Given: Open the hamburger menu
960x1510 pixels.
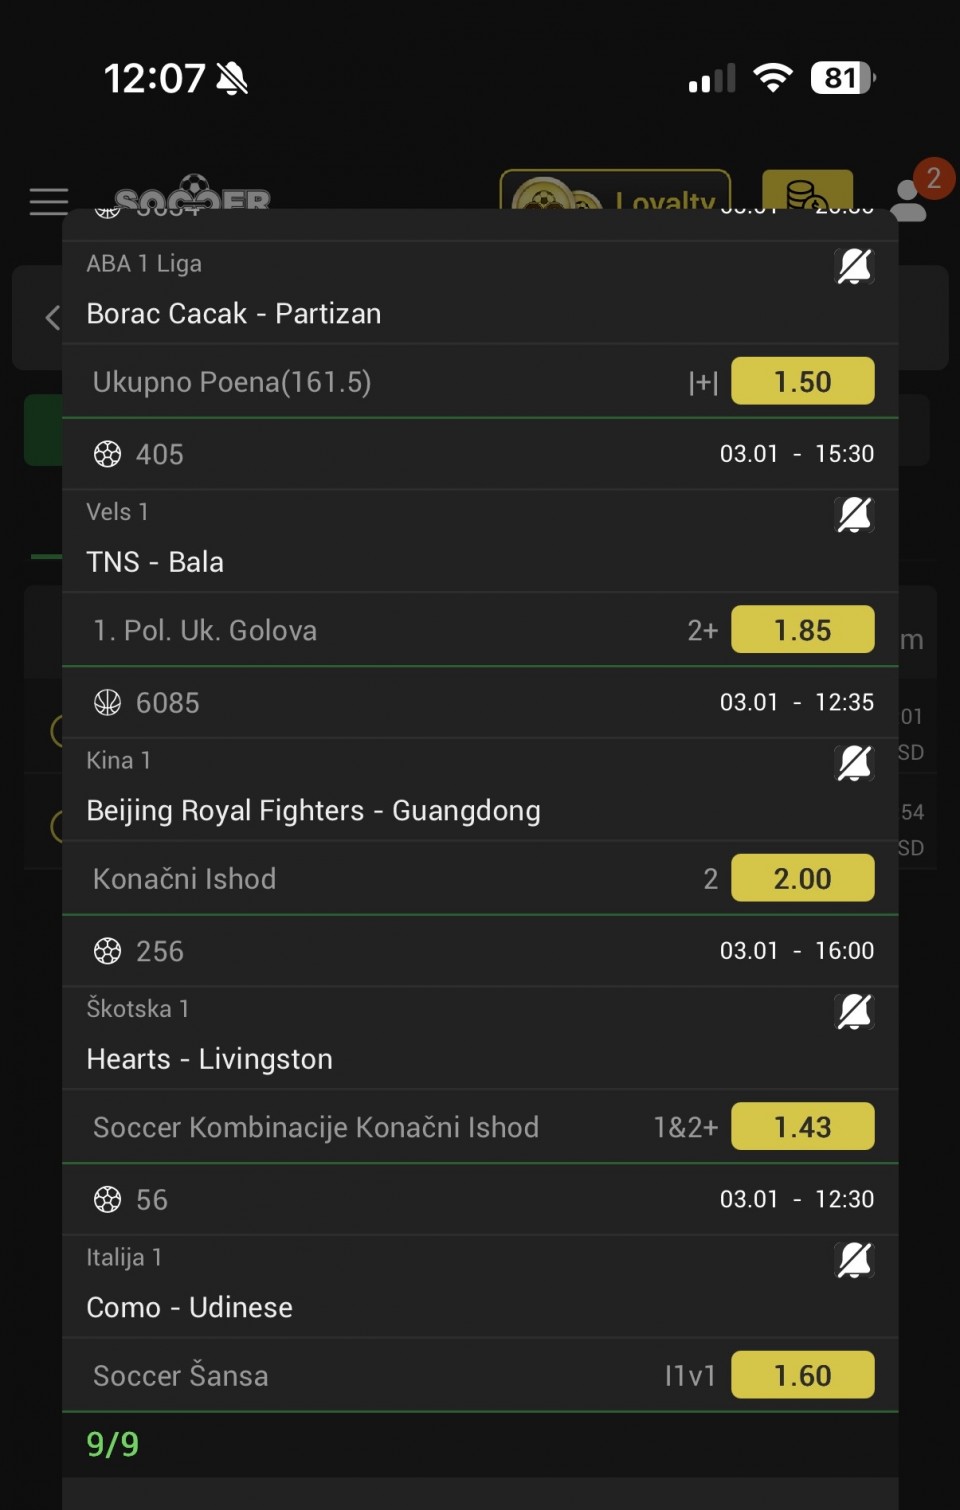Looking at the screenshot, I should [49, 201].
